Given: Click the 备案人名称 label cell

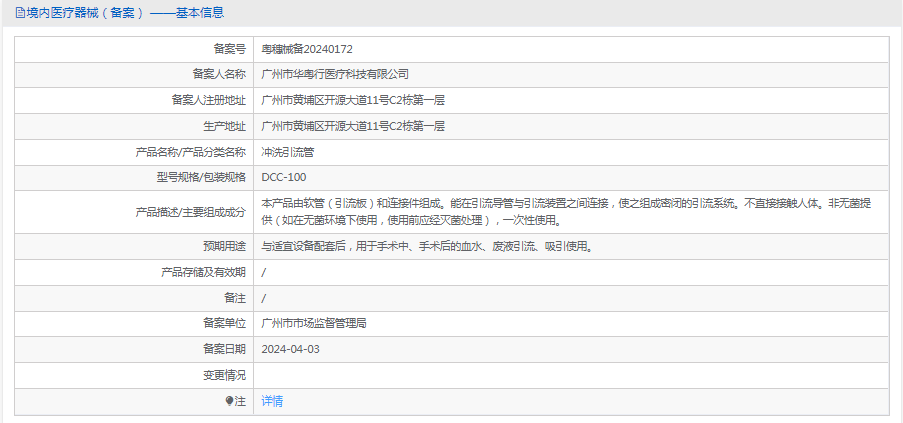Looking at the screenshot, I should pos(134,74).
